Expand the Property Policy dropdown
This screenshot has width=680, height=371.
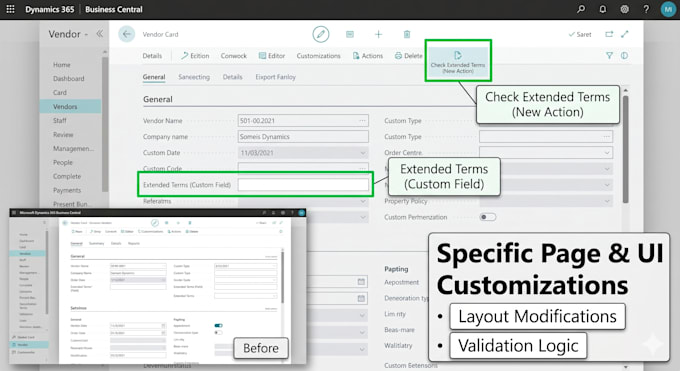pyautogui.click(x=607, y=201)
